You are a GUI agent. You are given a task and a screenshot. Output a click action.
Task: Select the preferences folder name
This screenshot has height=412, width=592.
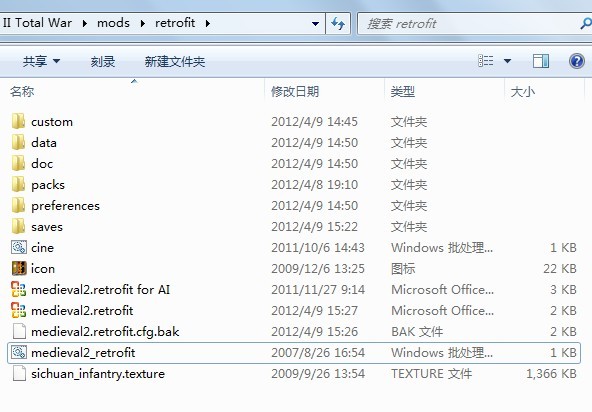(x=65, y=206)
